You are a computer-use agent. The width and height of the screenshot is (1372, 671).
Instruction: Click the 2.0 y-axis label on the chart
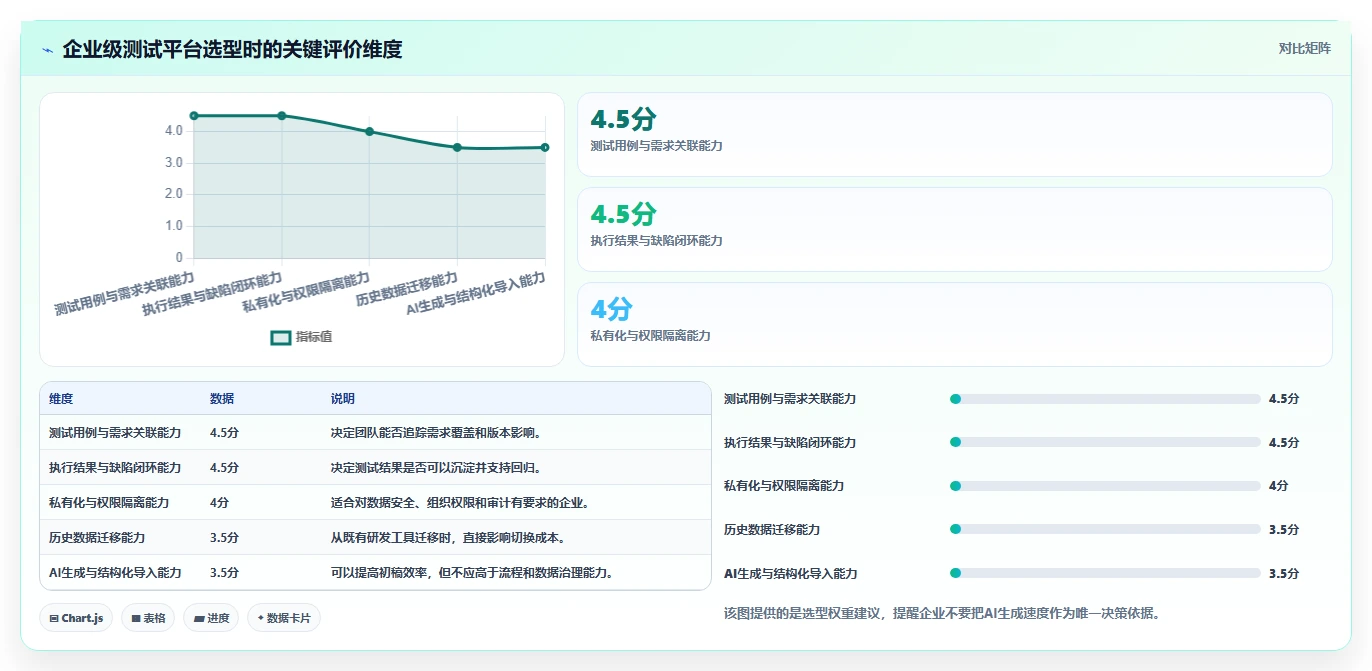click(x=173, y=194)
